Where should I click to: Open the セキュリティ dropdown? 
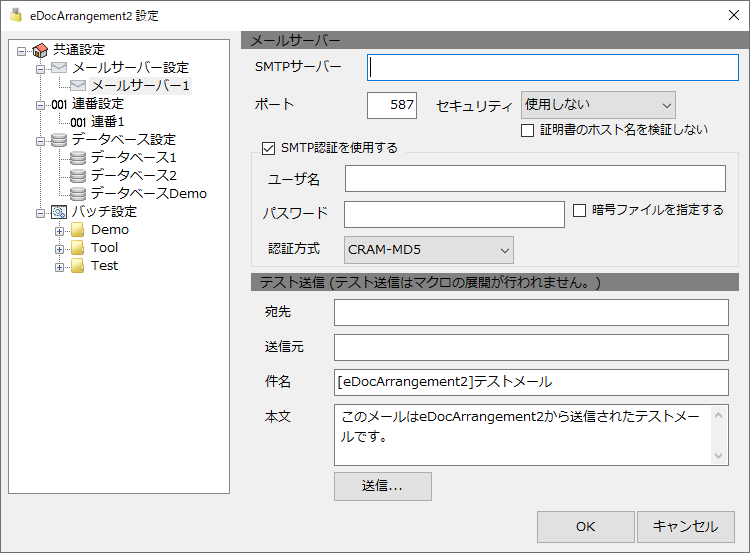598,105
